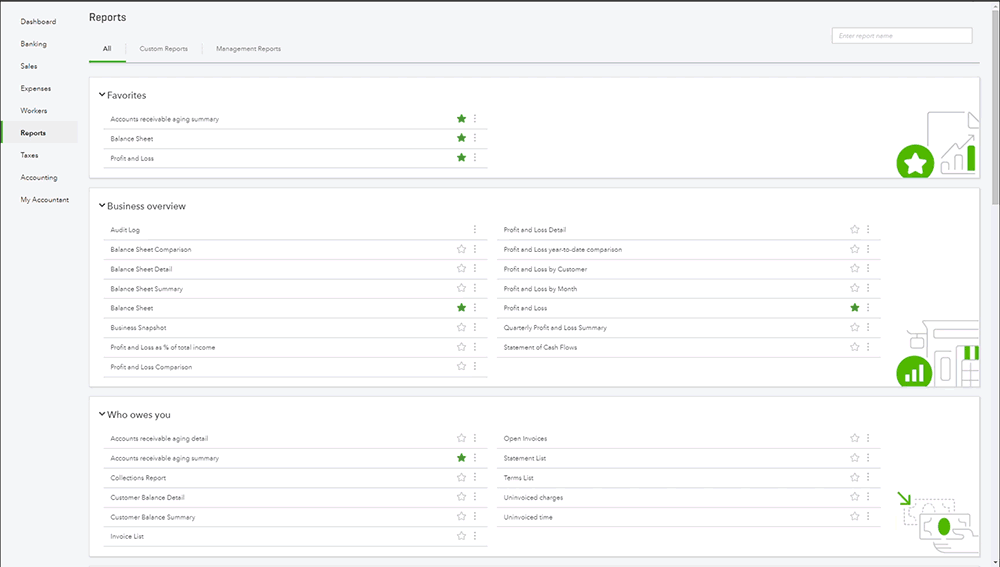
Task: Star the Invoice List report
Action: (461, 536)
